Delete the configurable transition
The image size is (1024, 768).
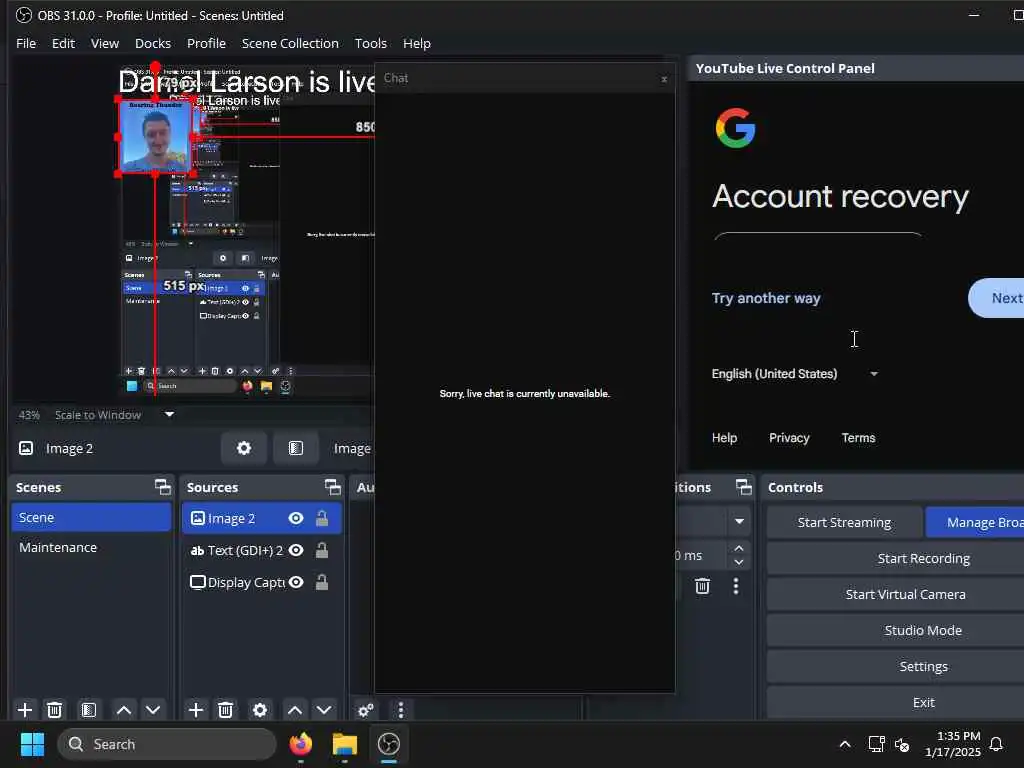(x=702, y=586)
